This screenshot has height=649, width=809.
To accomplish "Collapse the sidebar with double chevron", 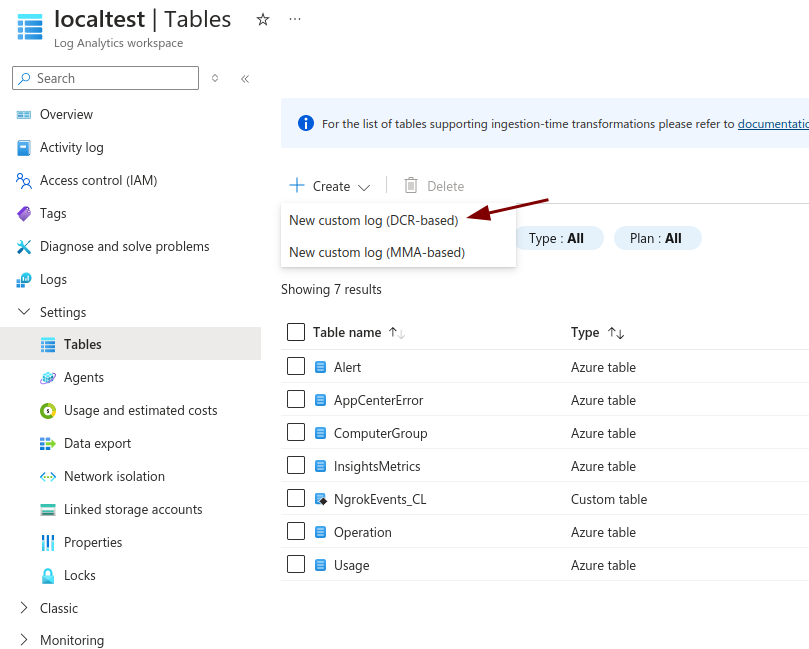I will tap(245, 78).
